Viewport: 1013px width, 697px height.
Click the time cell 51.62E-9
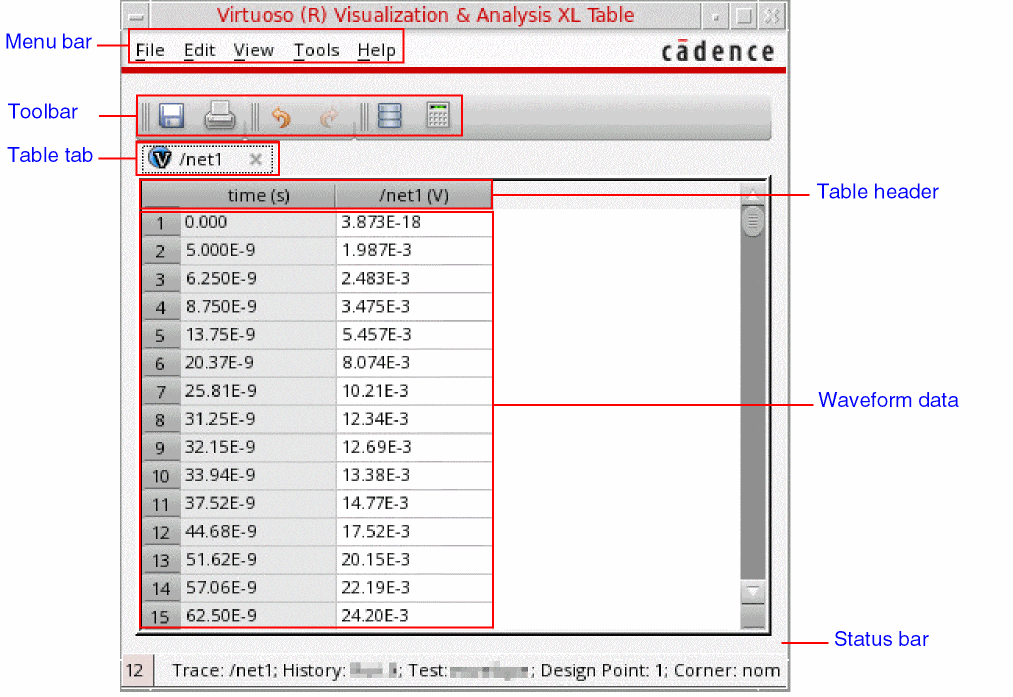258,560
